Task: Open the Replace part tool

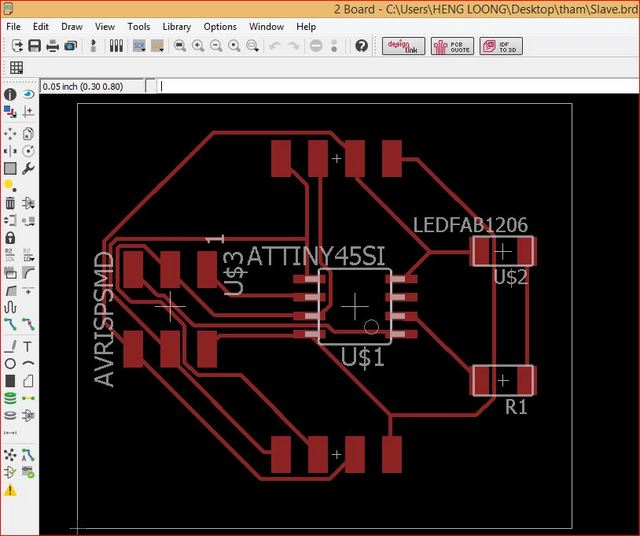Action: point(28,221)
